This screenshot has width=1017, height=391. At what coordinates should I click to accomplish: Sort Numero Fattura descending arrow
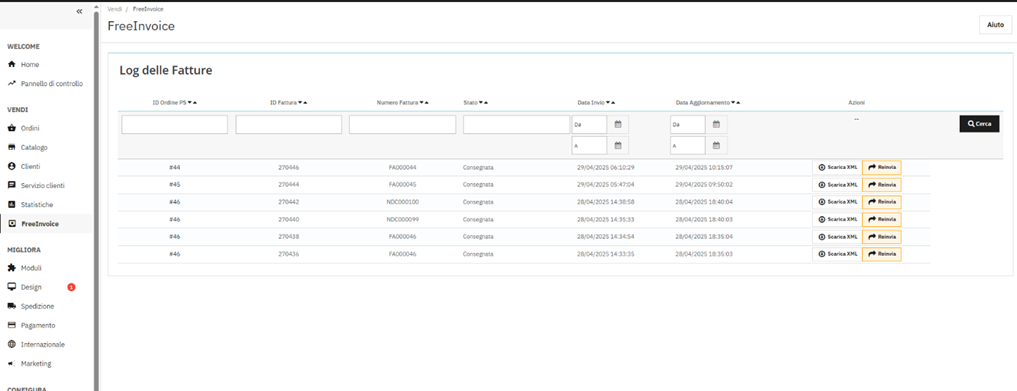(422, 103)
